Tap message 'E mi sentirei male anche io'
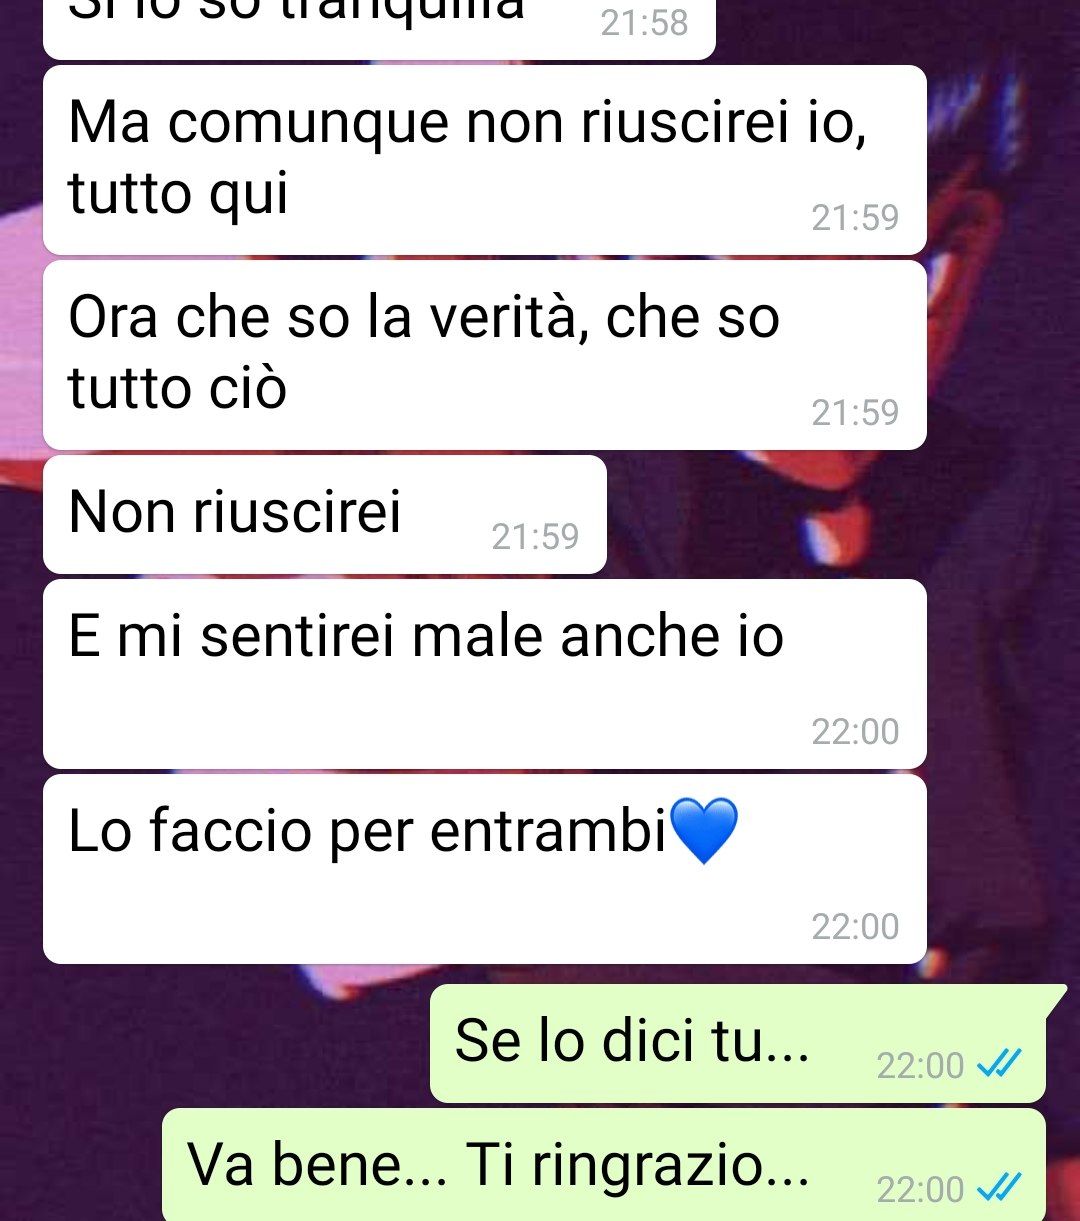Image resolution: width=1080 pixels, height=1221 pixels. pos(484,674)
